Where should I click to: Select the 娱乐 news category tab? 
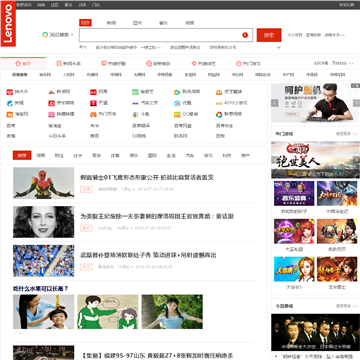pyautogui.click(x=134, y=155)
